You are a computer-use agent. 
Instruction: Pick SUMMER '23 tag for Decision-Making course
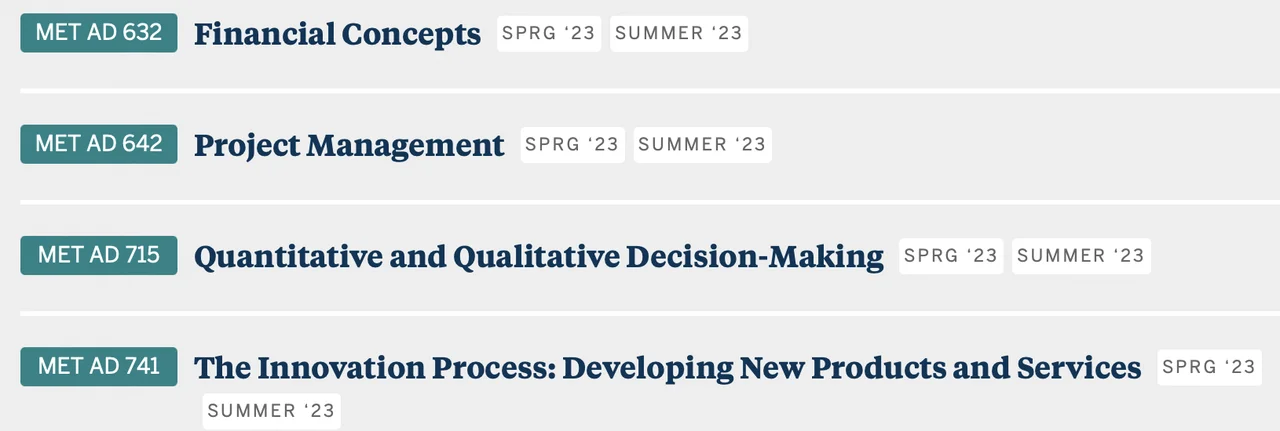tap(1081, 255)
